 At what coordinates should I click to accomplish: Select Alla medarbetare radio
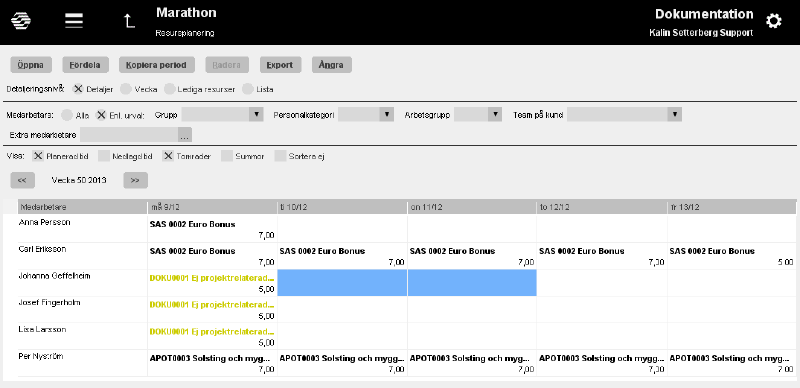pyautogui.click(x=67, y=115)
